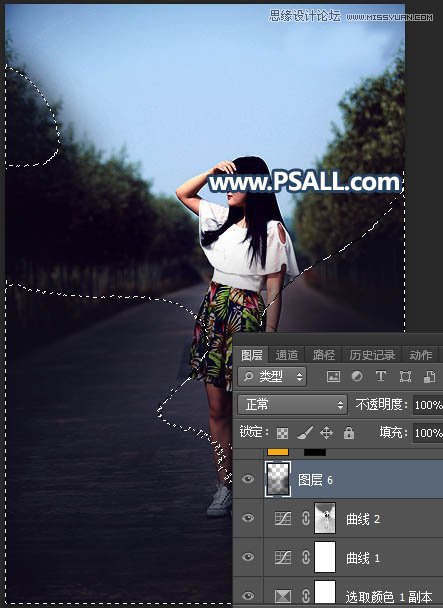
Task: Select the 曲线 1 layer mask thumbnail
Action: click(325, 557)
